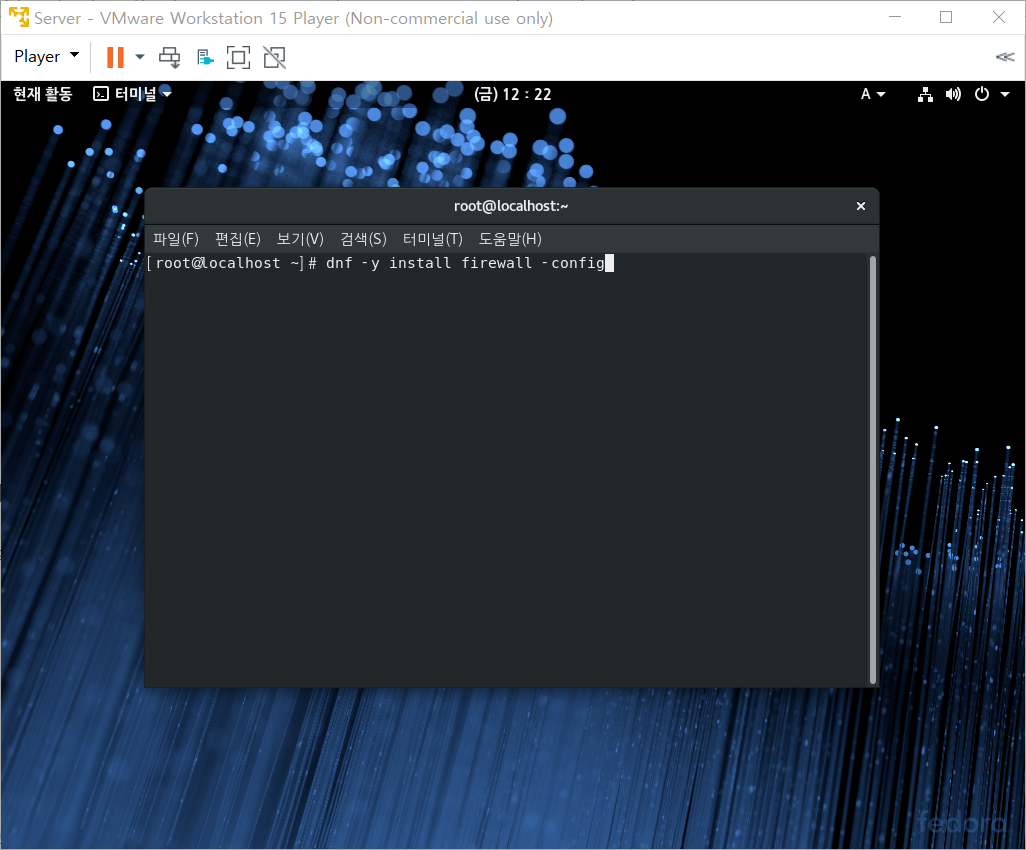Click the volume speaker icon
1026x850 pixels.
953,94
